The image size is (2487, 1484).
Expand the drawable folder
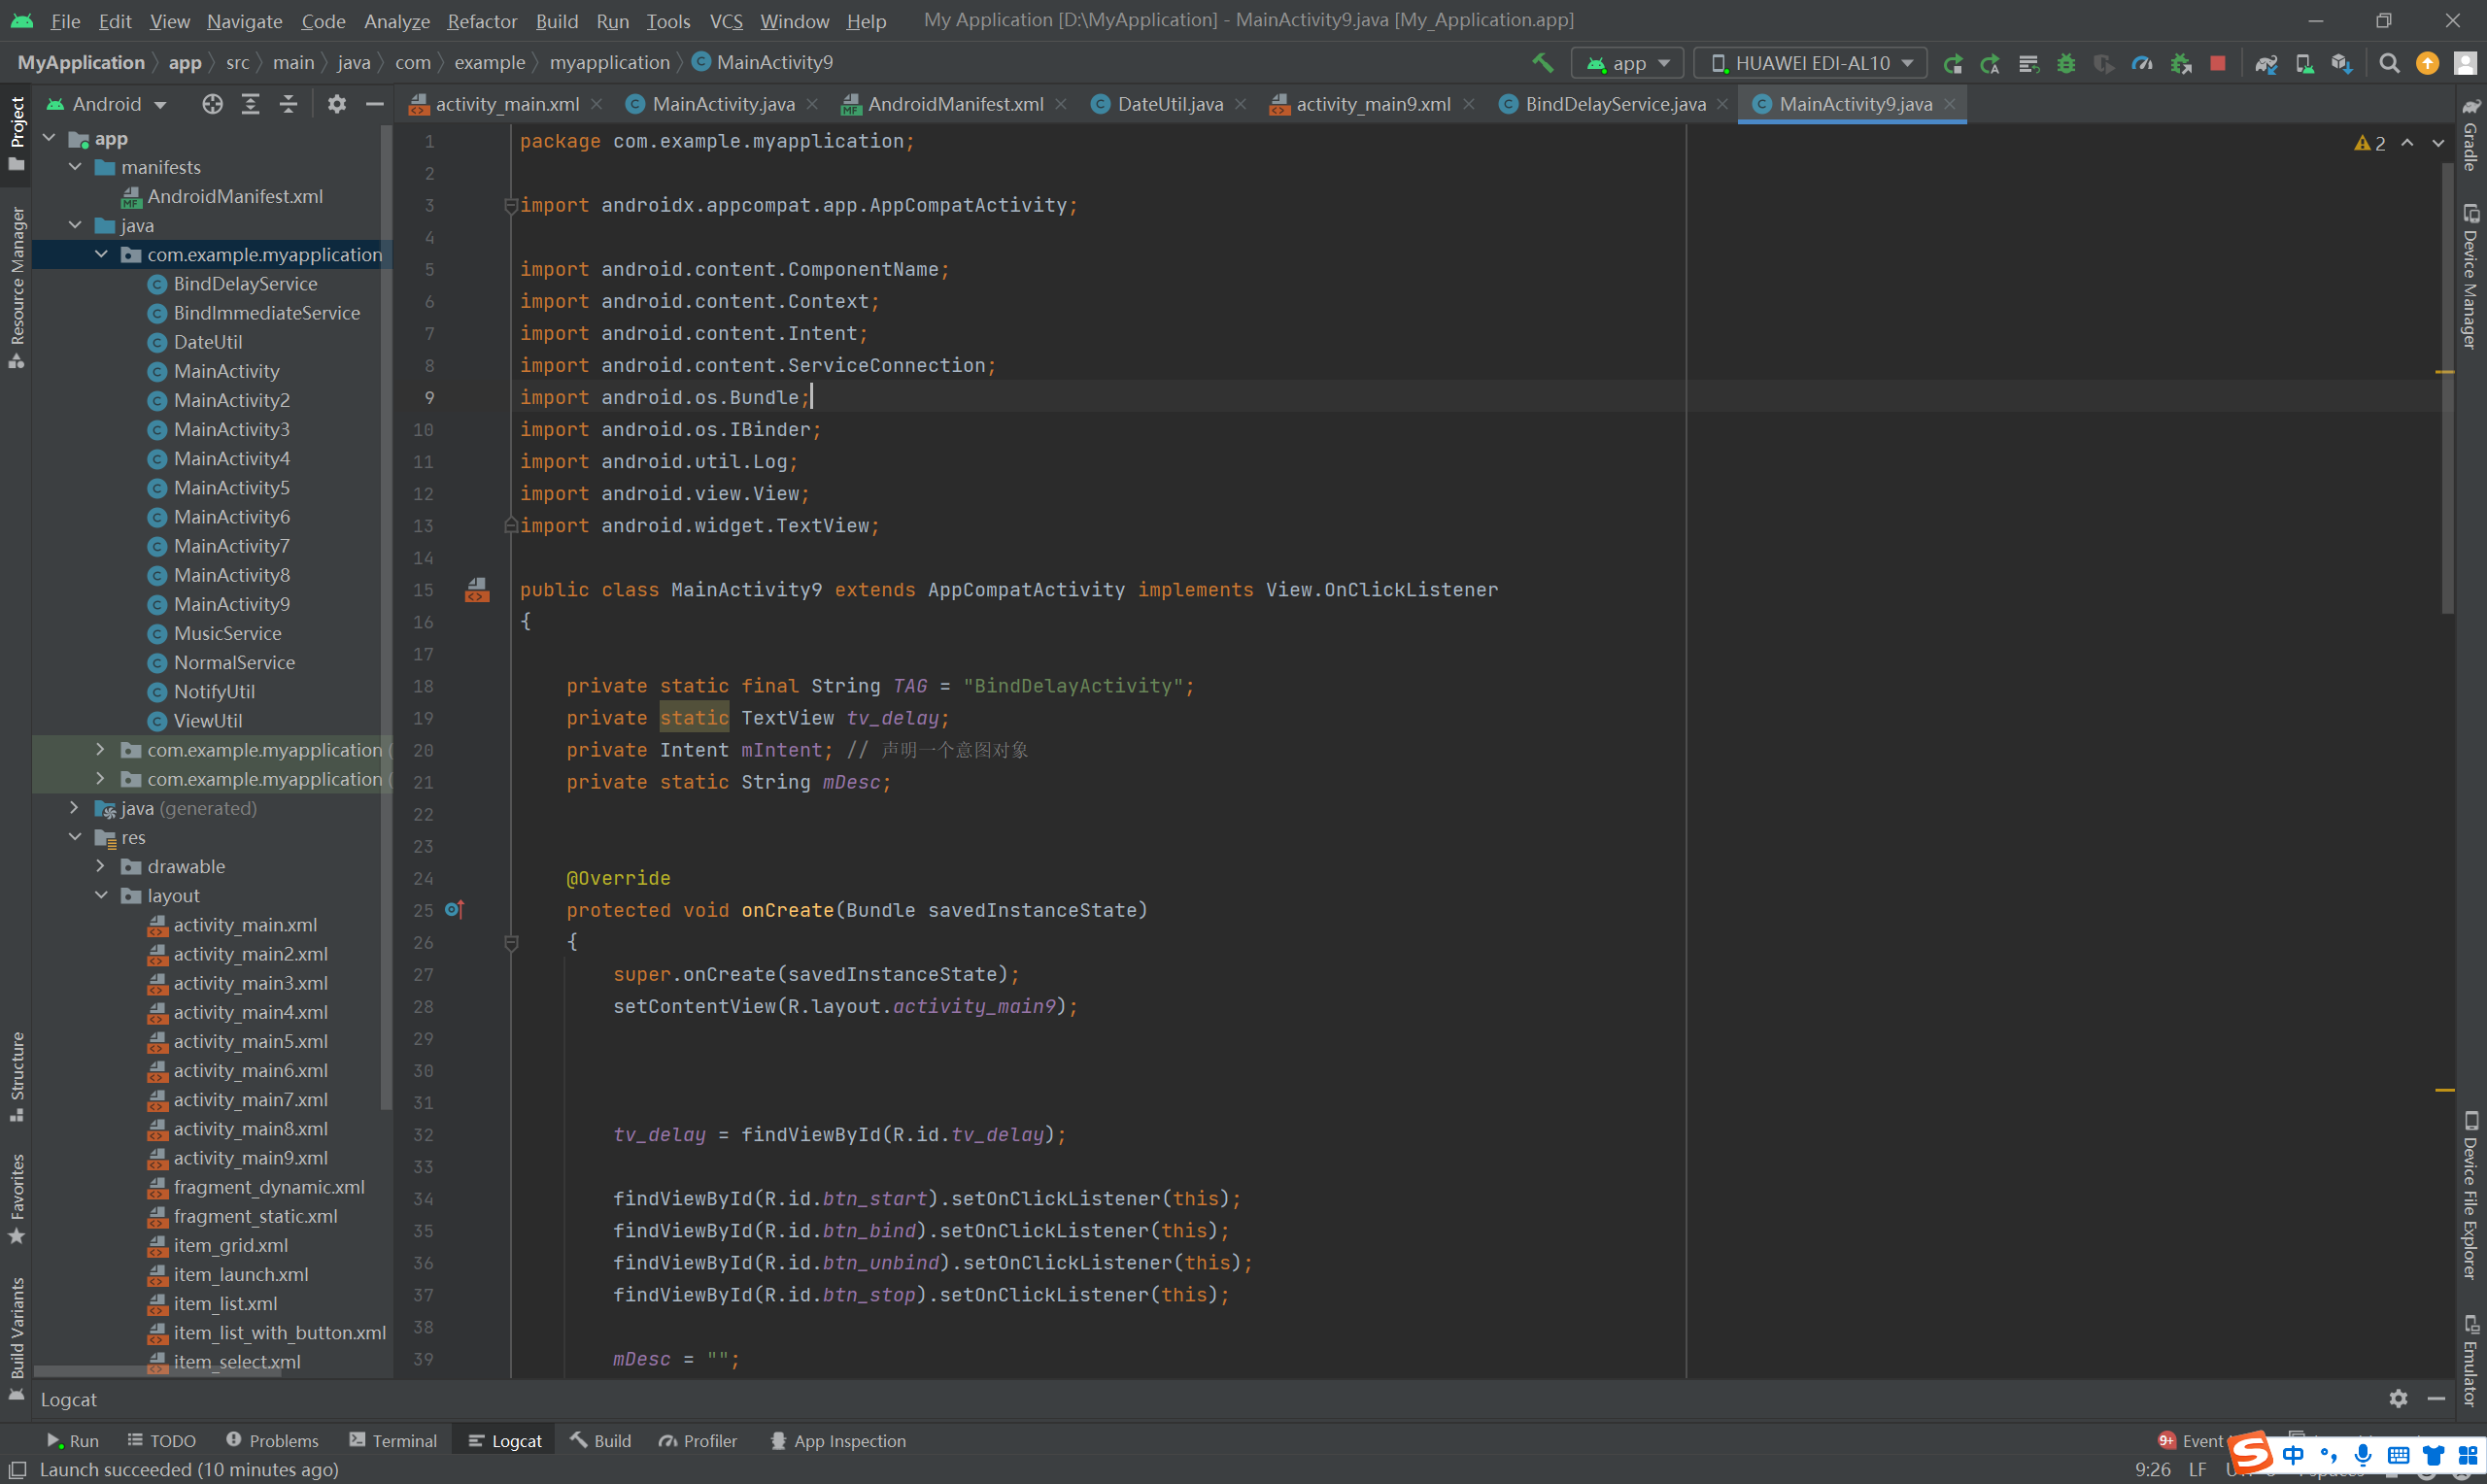100,866
